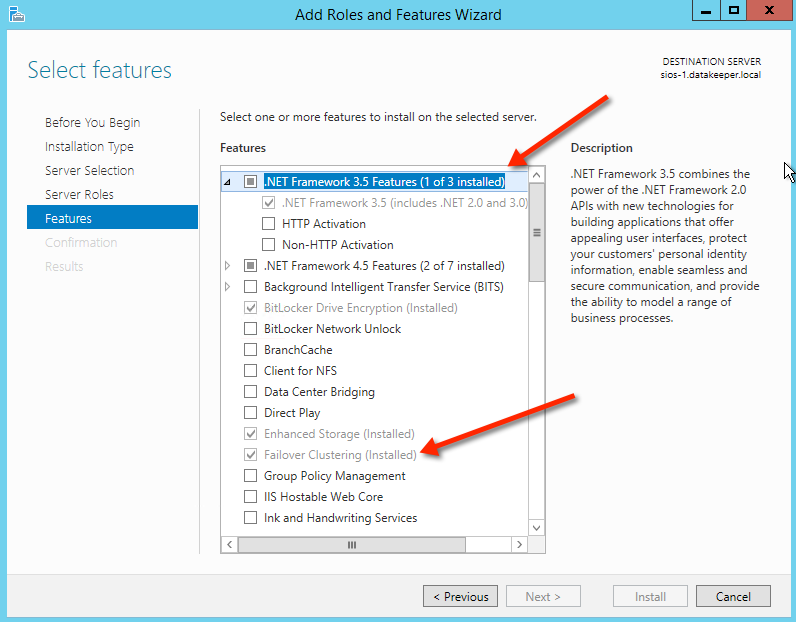Minimize the wizard window

point(705,11)
